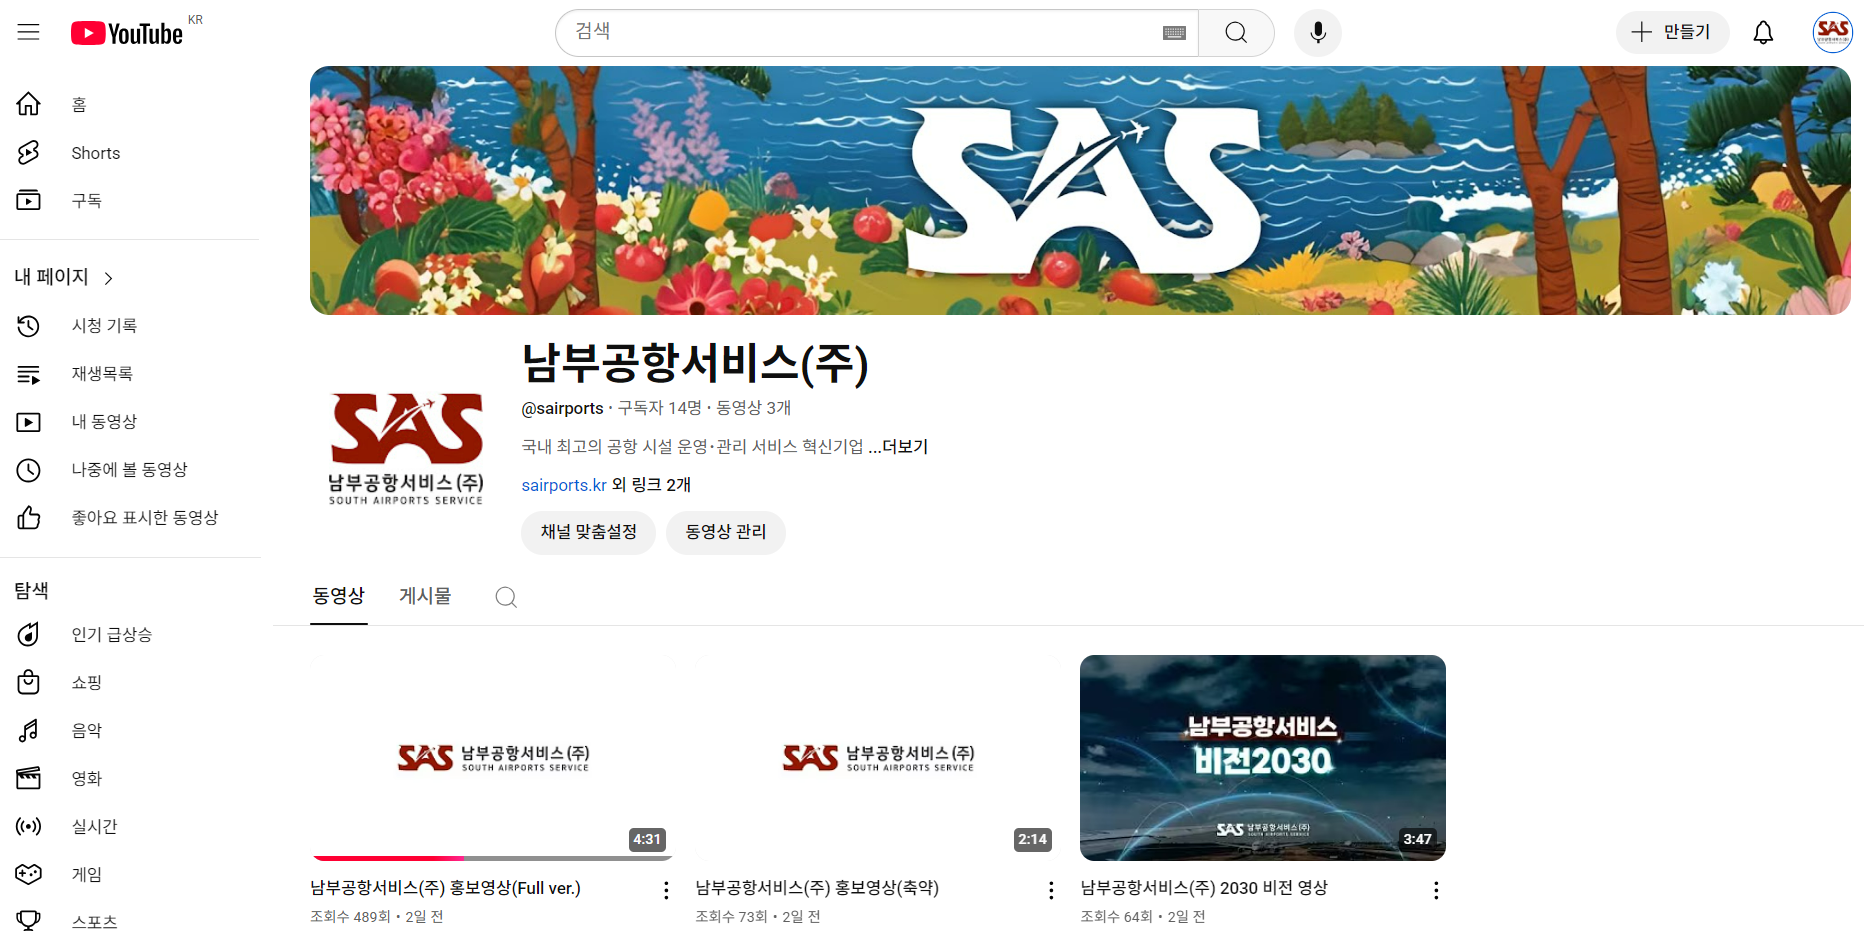Open the 4:31 video thumbnail

click(x=491, y=758)
